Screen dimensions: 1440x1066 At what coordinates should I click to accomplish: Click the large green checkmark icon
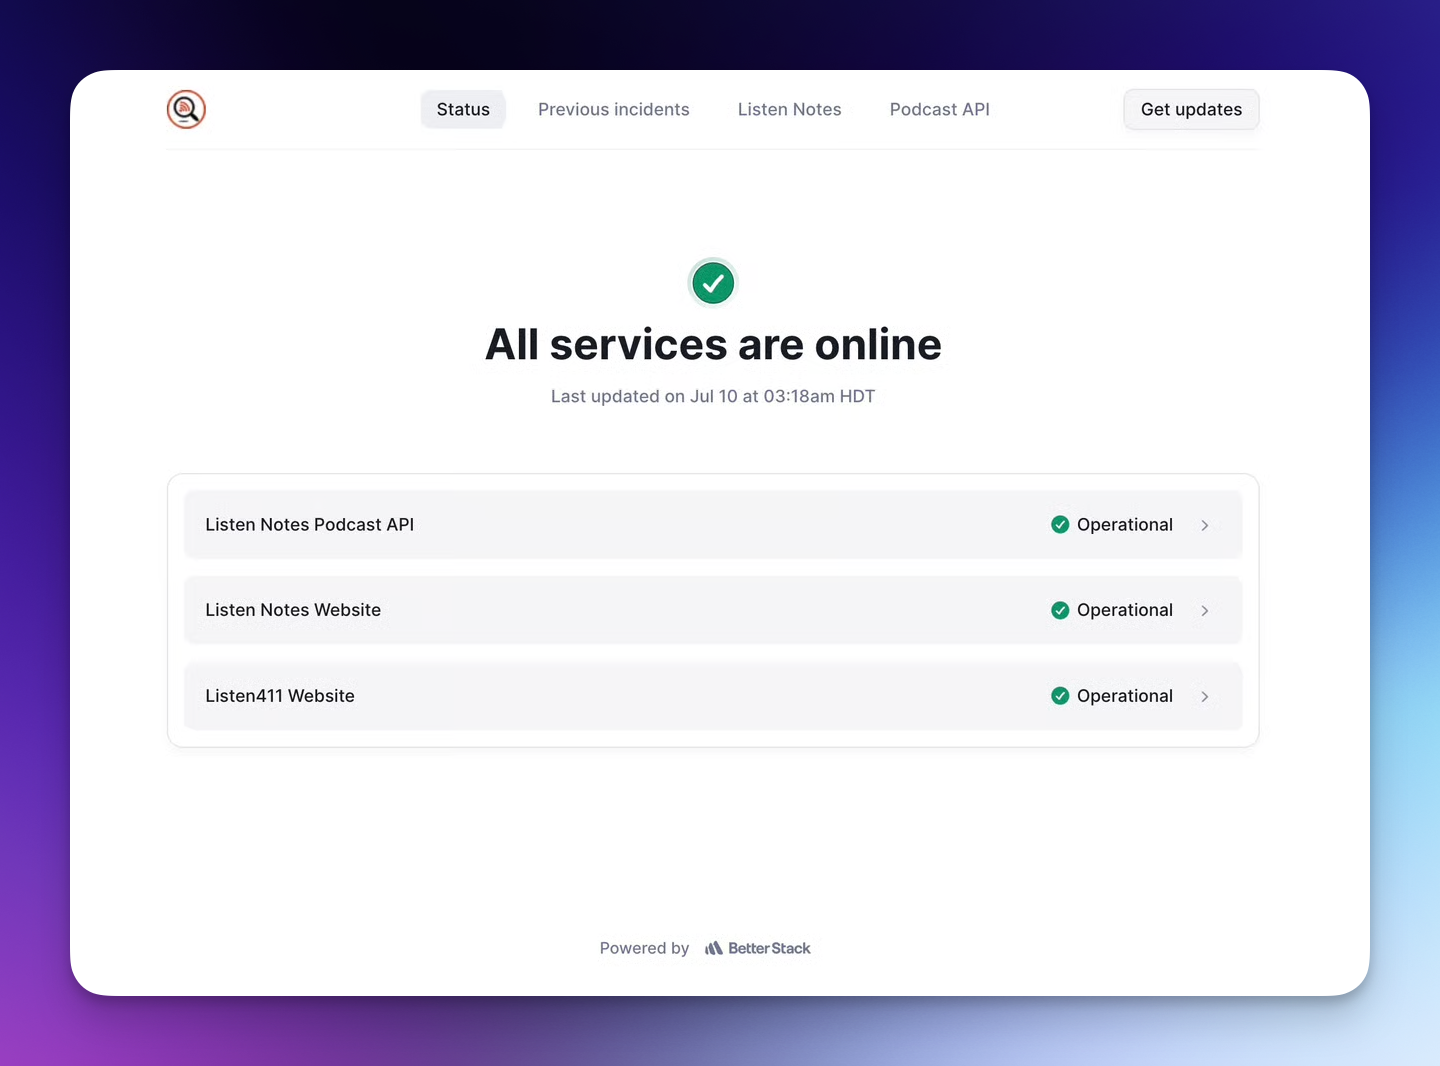[713, 283]
